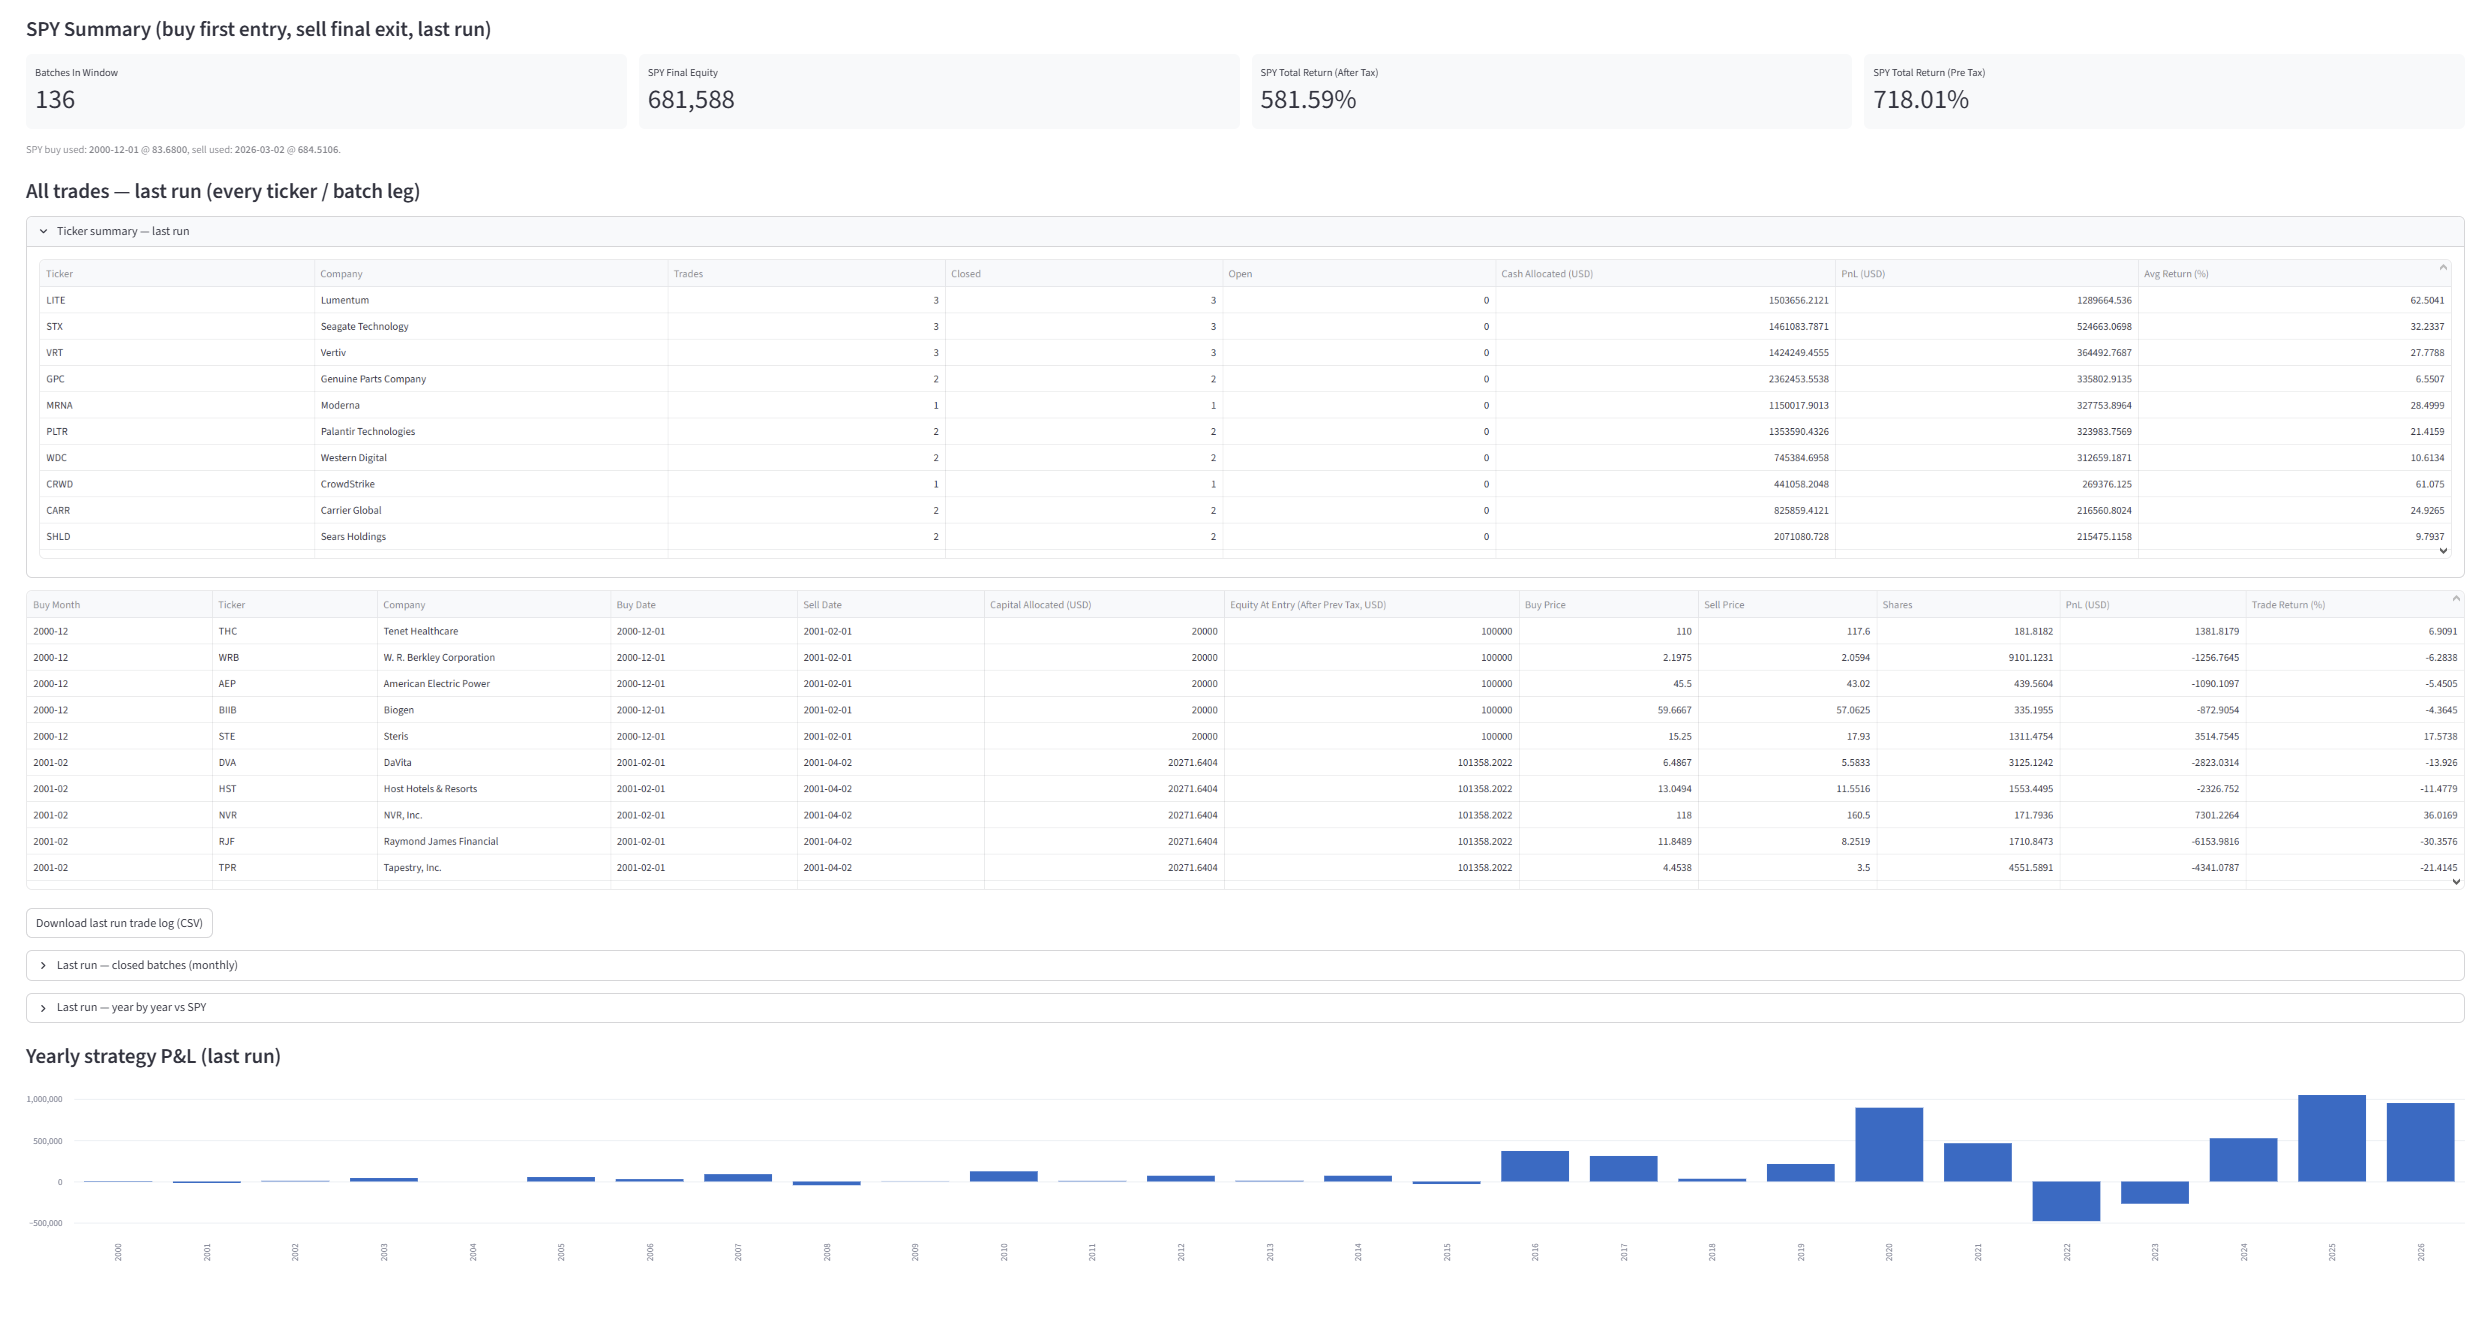This screenshot has height=1318, width=2483.
Task: Select the NVR, Inc. trade row company cell
Action: tap(403, 815)
